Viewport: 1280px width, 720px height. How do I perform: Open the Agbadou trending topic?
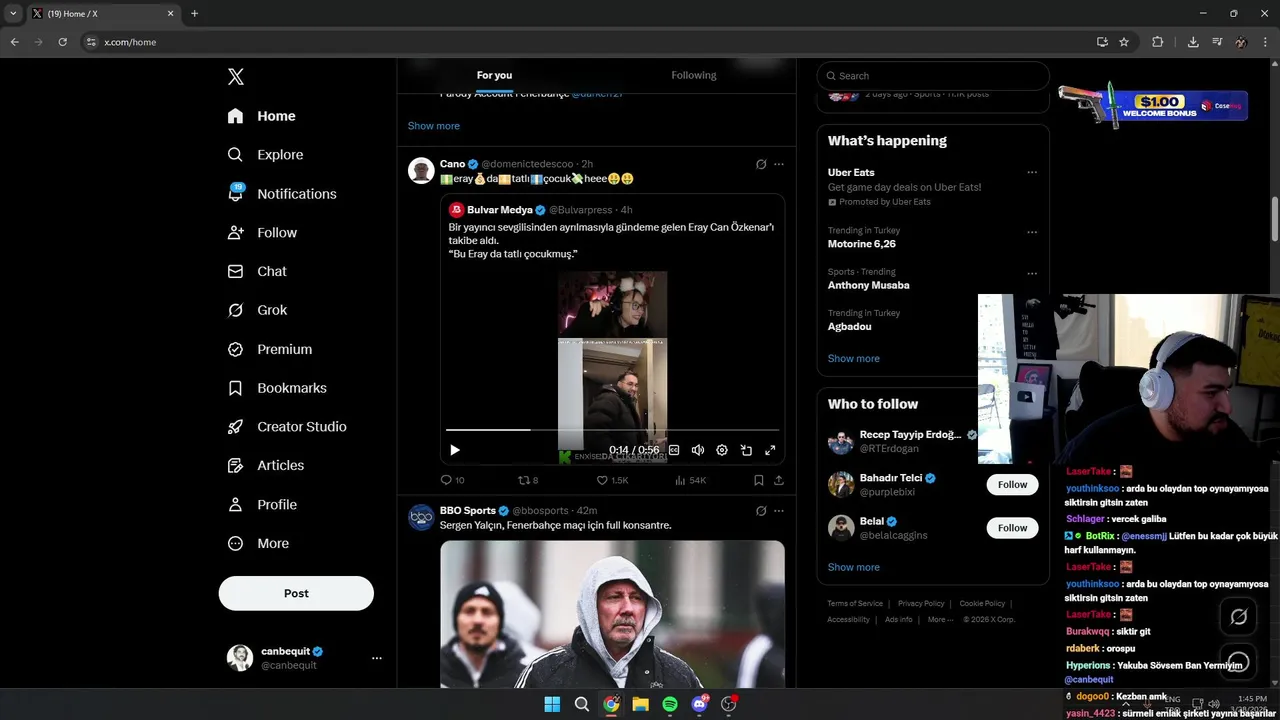[x=849, y=327]
